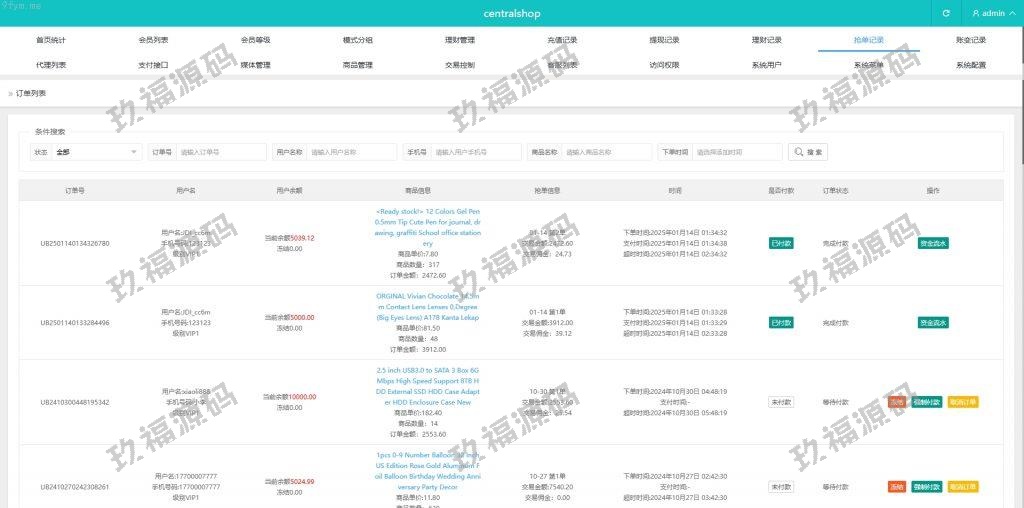The height and width of the screenshot is (508, 1024).
Task: Navigate to the 系统配置 tab
Action: [970, 65]
